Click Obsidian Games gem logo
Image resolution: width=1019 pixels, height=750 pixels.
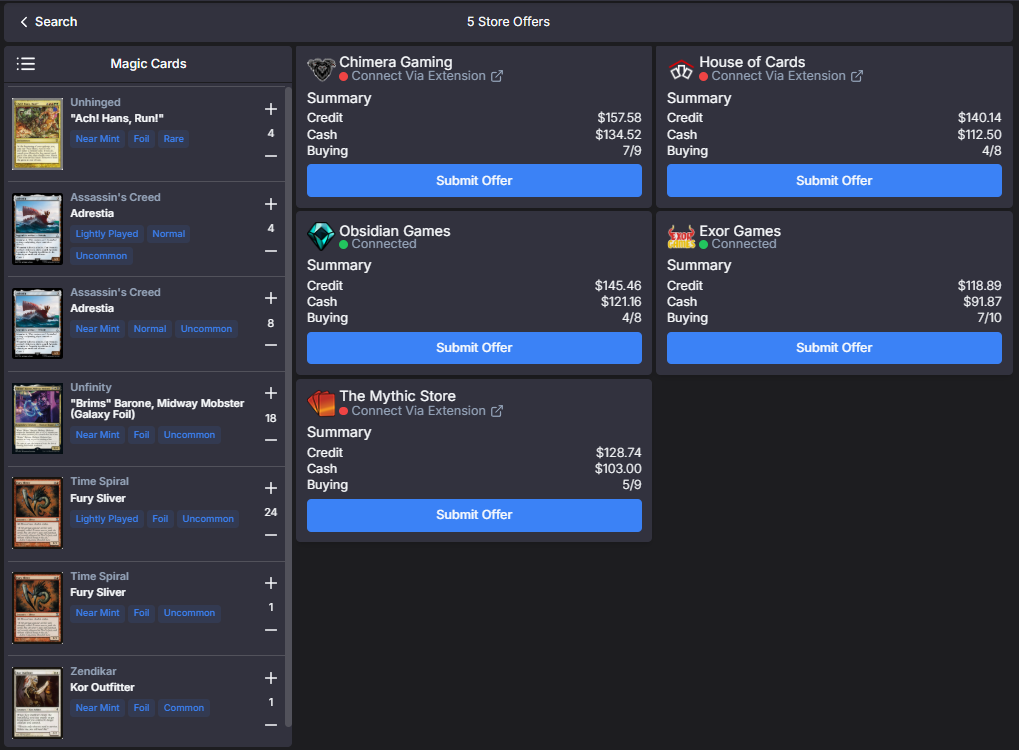point(321,237)
